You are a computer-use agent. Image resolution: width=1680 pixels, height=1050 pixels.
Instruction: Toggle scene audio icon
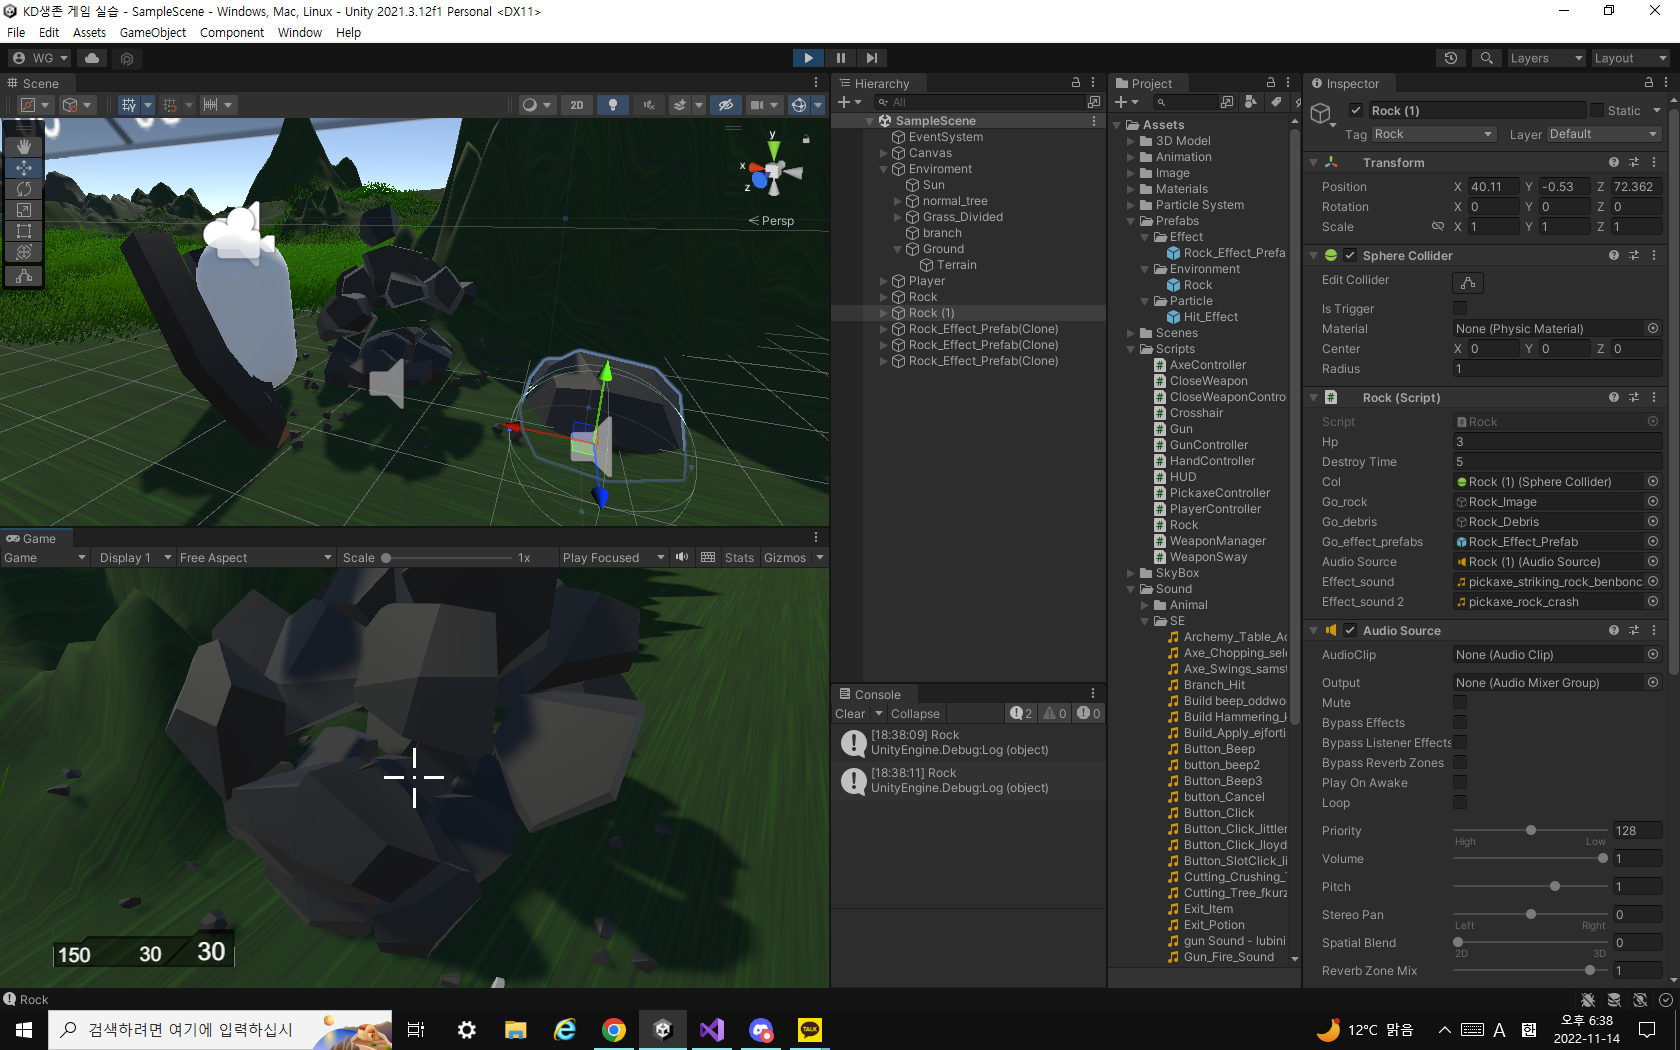649,105
